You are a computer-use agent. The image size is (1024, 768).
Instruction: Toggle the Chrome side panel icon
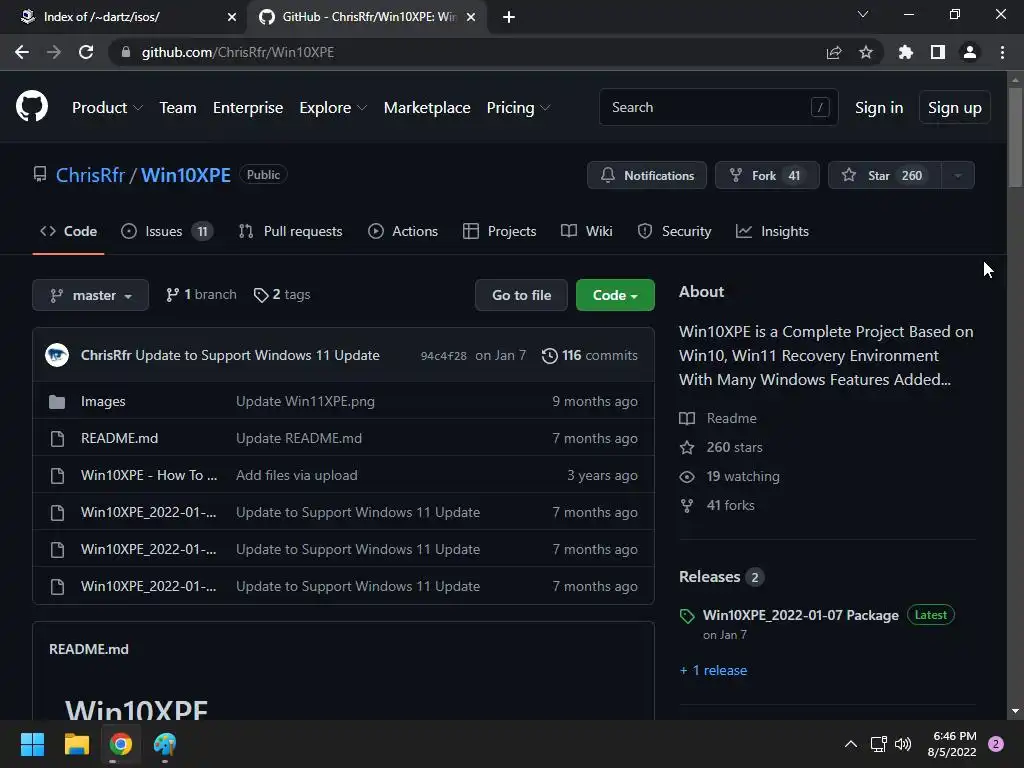[x=938, y=52]
